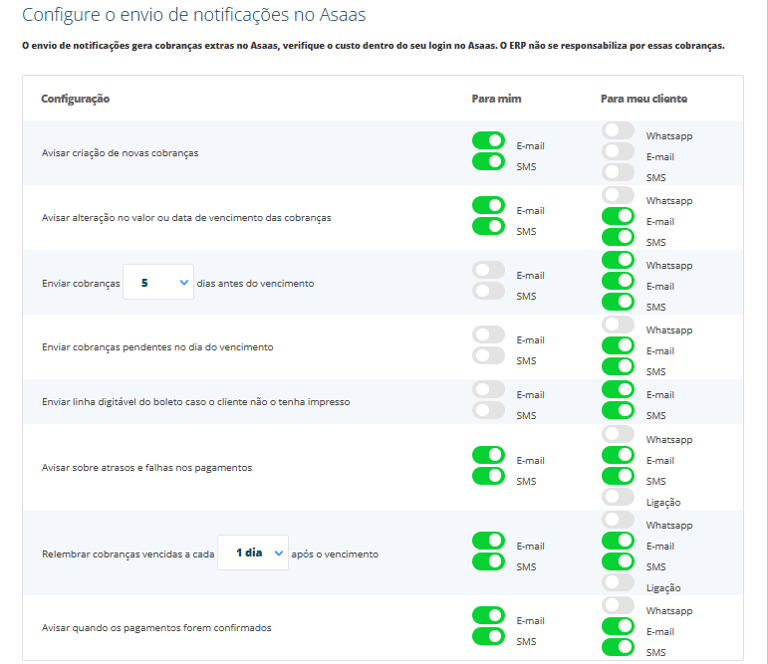Enable client Ligação for overdue charge reminders
This screenshot has height=664, width=768.
618,582
